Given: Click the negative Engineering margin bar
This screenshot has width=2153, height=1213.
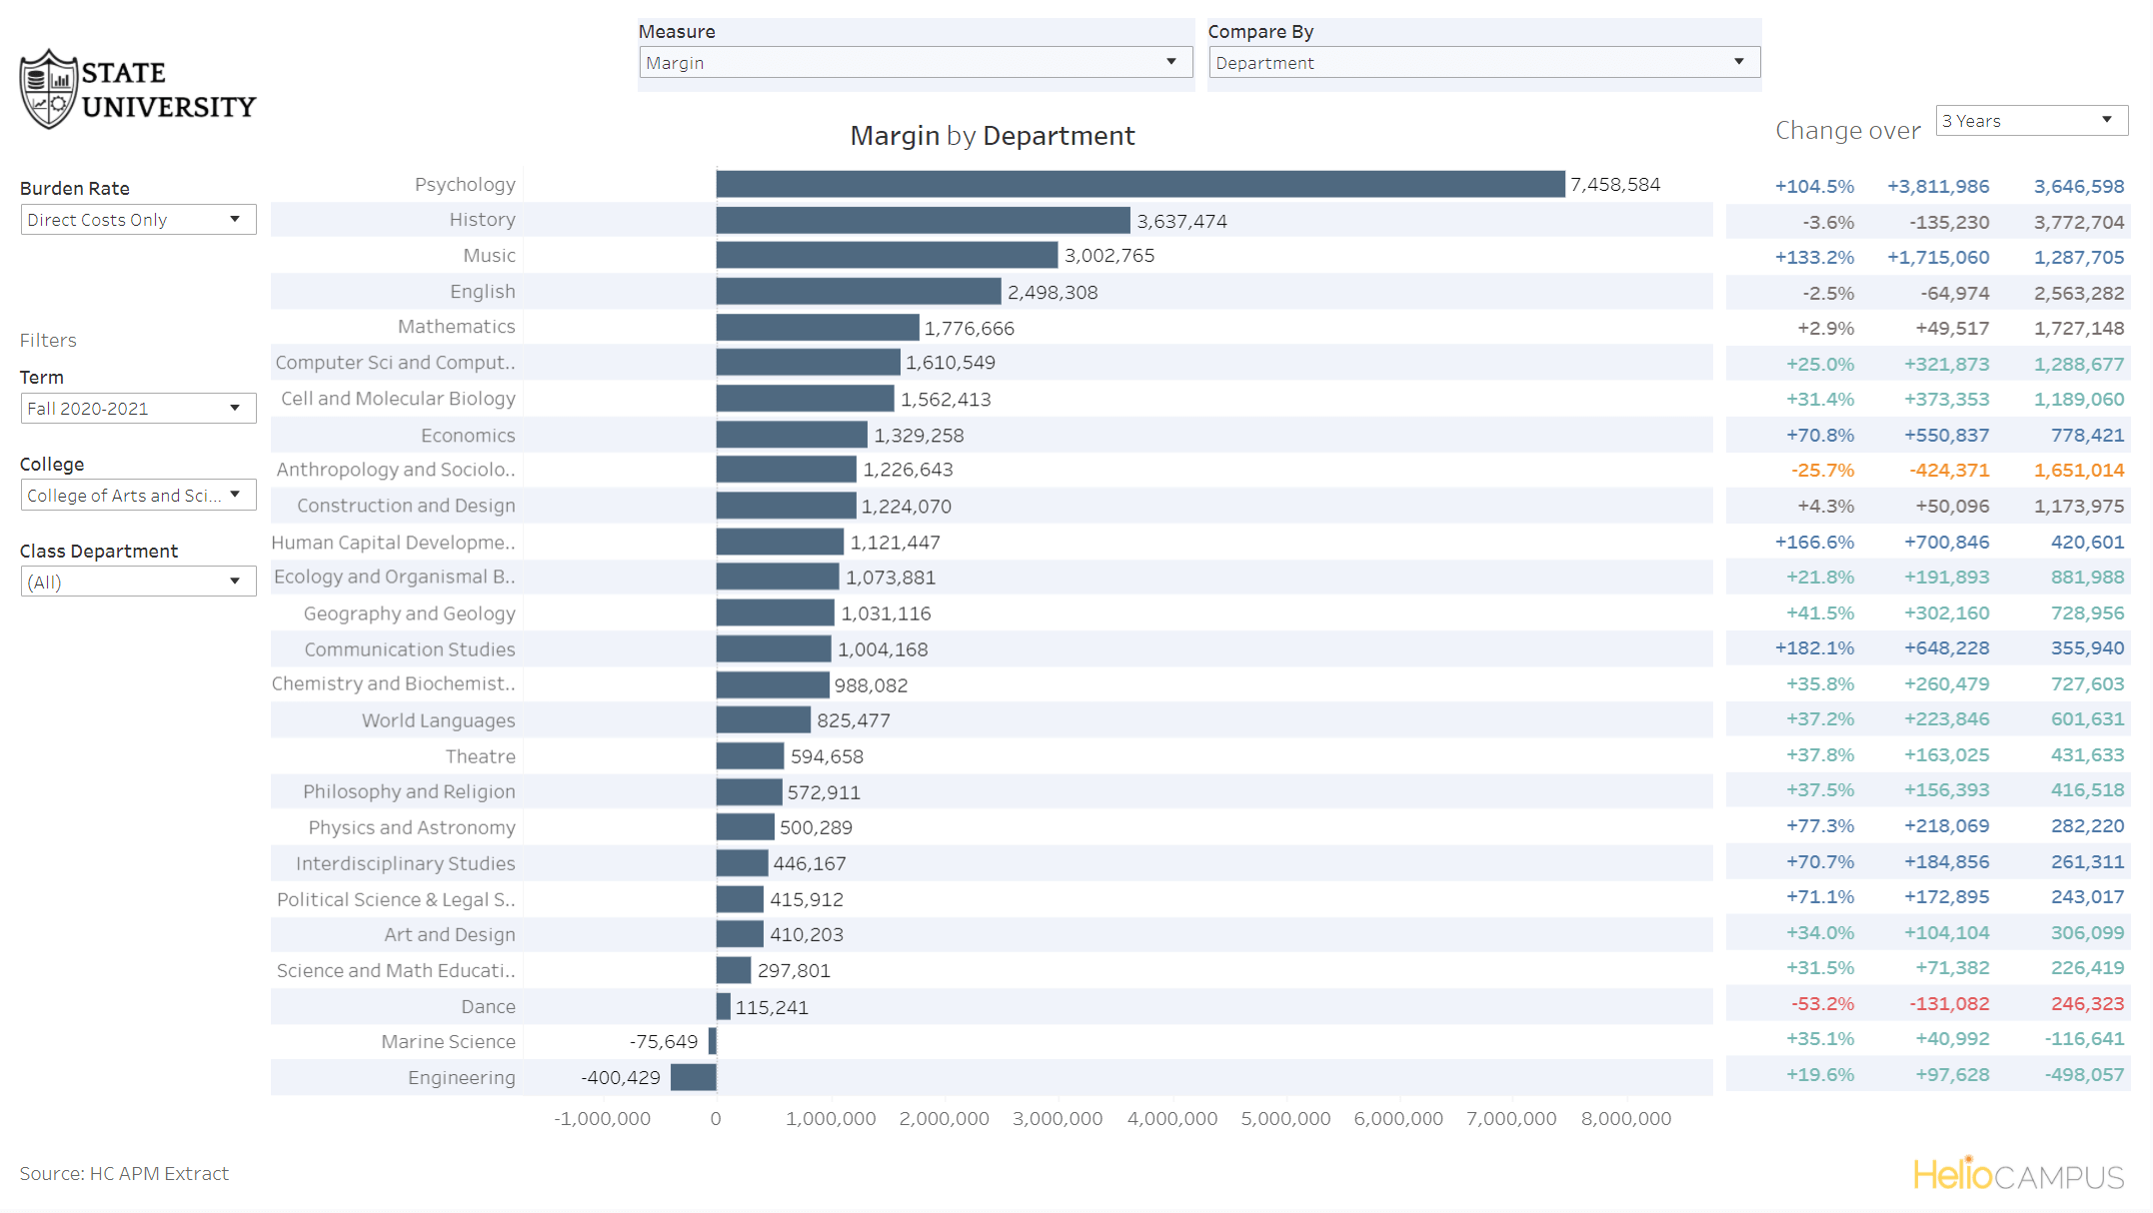Looking at the screenshot, I should pos(693,1077).
